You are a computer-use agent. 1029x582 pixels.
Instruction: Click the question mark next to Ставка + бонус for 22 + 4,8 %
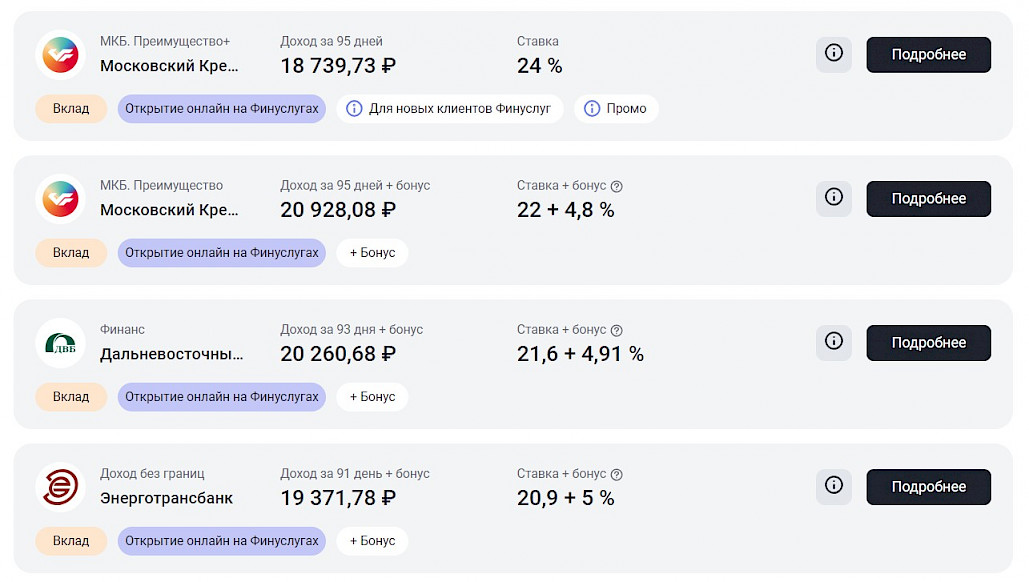(x=616, y=186)
